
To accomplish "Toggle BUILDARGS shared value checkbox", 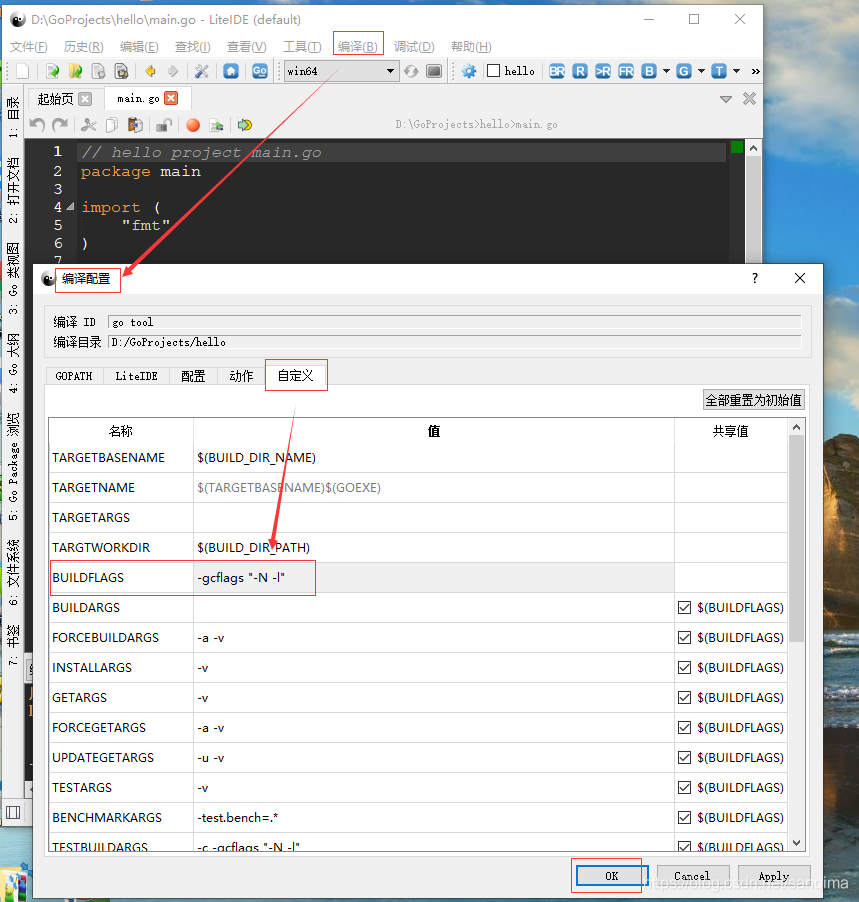I will pyautogui.click(x=684, y=607).
